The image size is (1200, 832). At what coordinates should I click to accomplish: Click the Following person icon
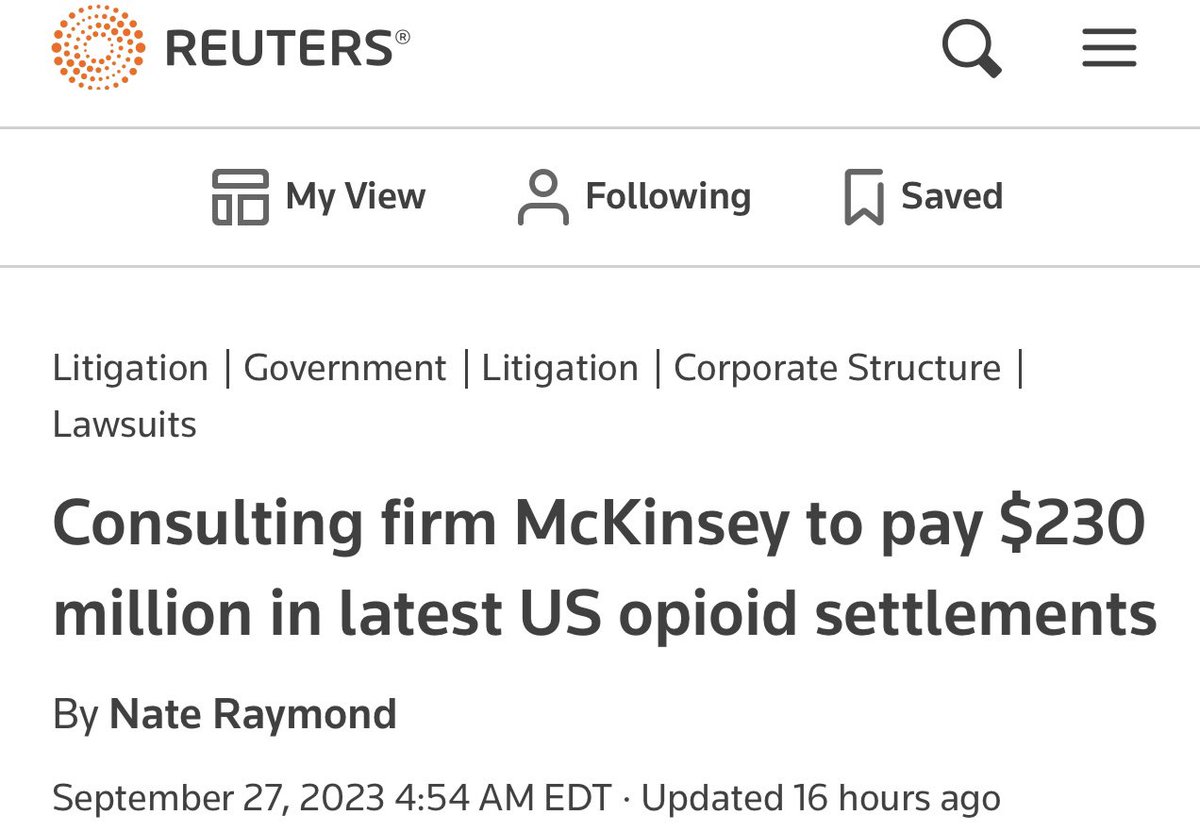pos(542,197)
